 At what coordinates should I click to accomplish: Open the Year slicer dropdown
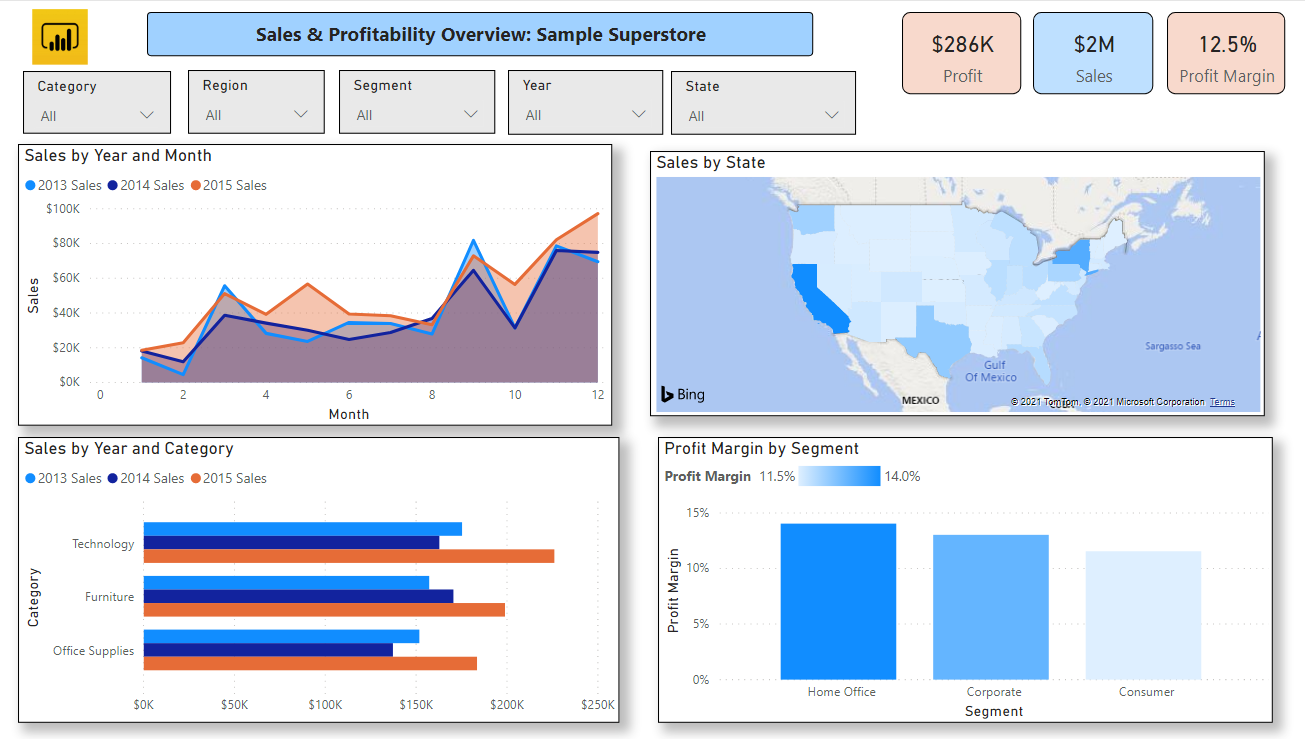638,114
